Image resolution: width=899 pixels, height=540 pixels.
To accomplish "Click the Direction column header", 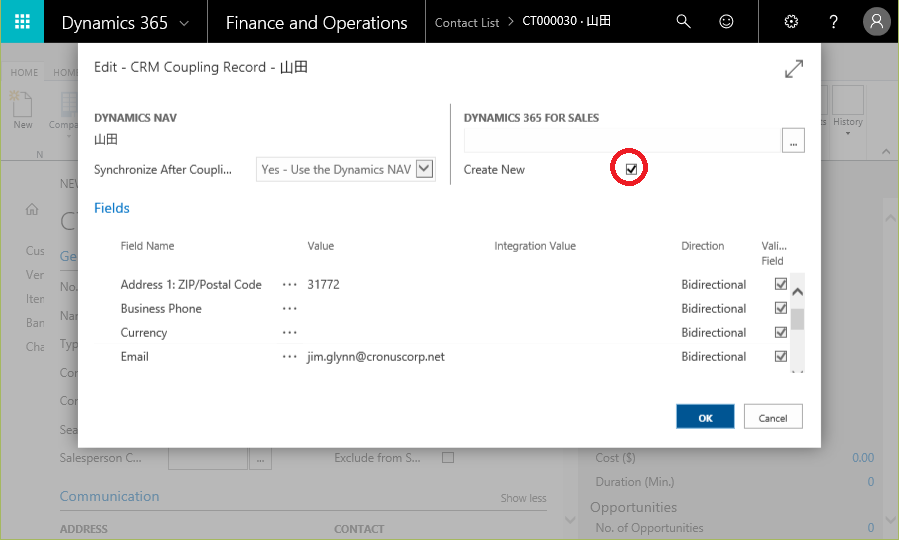I will tap(702, 246).
